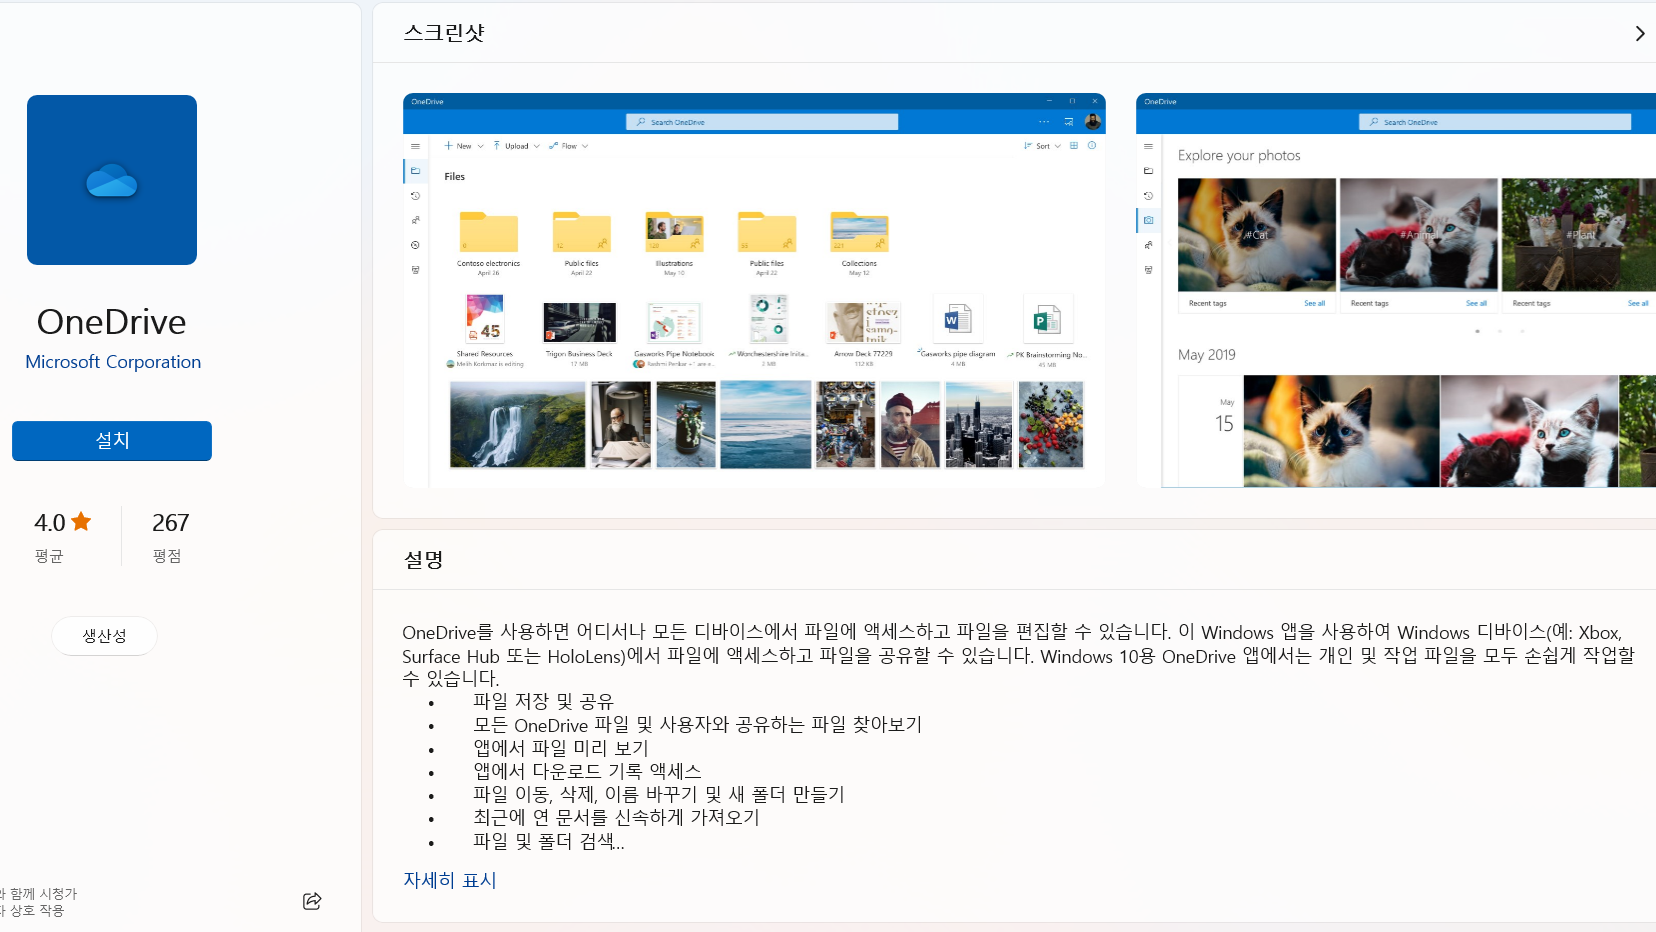1656x932 pixels.
Task: Click the OneDrive app title text
Action: pos(112,322)
